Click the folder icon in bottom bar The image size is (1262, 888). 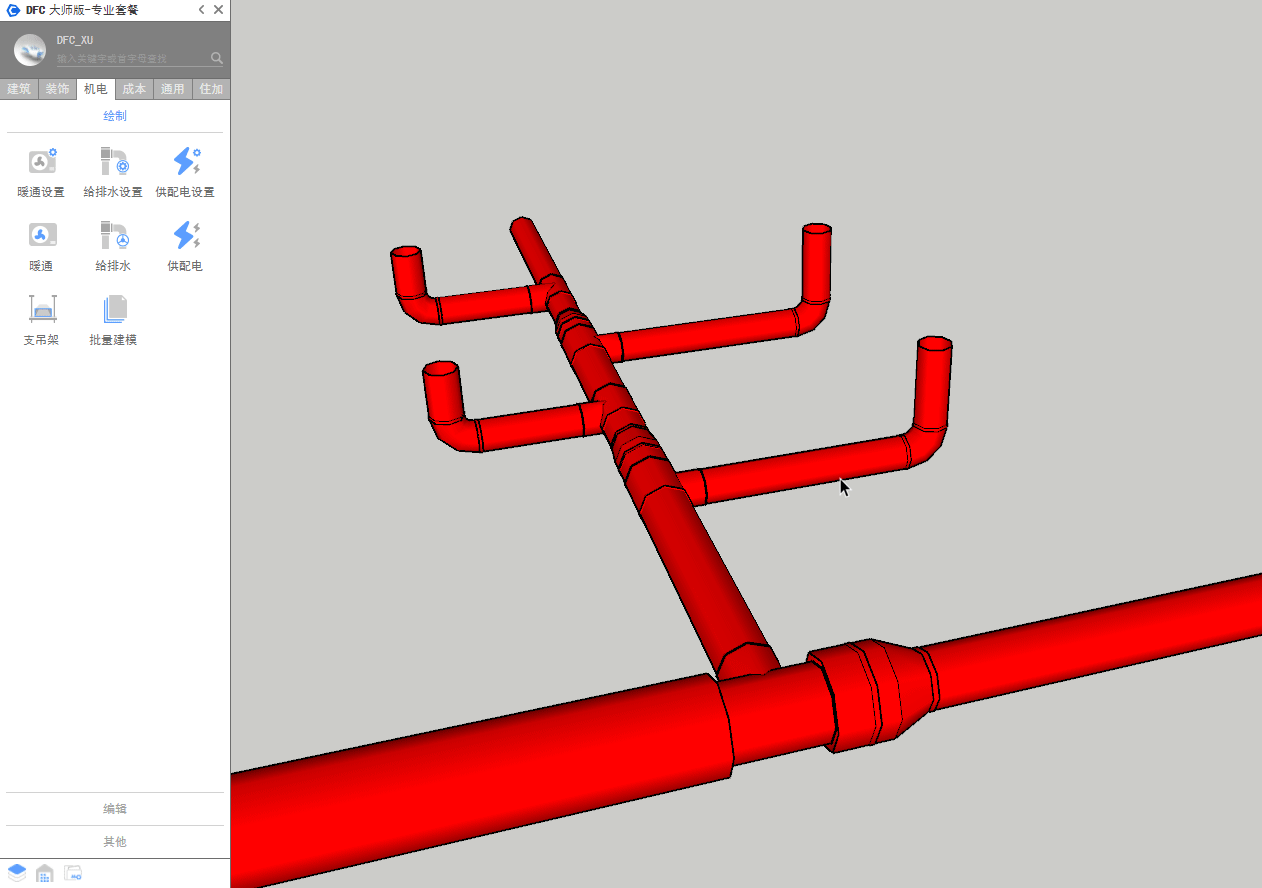pyautogui.click(x=73, y=873)
